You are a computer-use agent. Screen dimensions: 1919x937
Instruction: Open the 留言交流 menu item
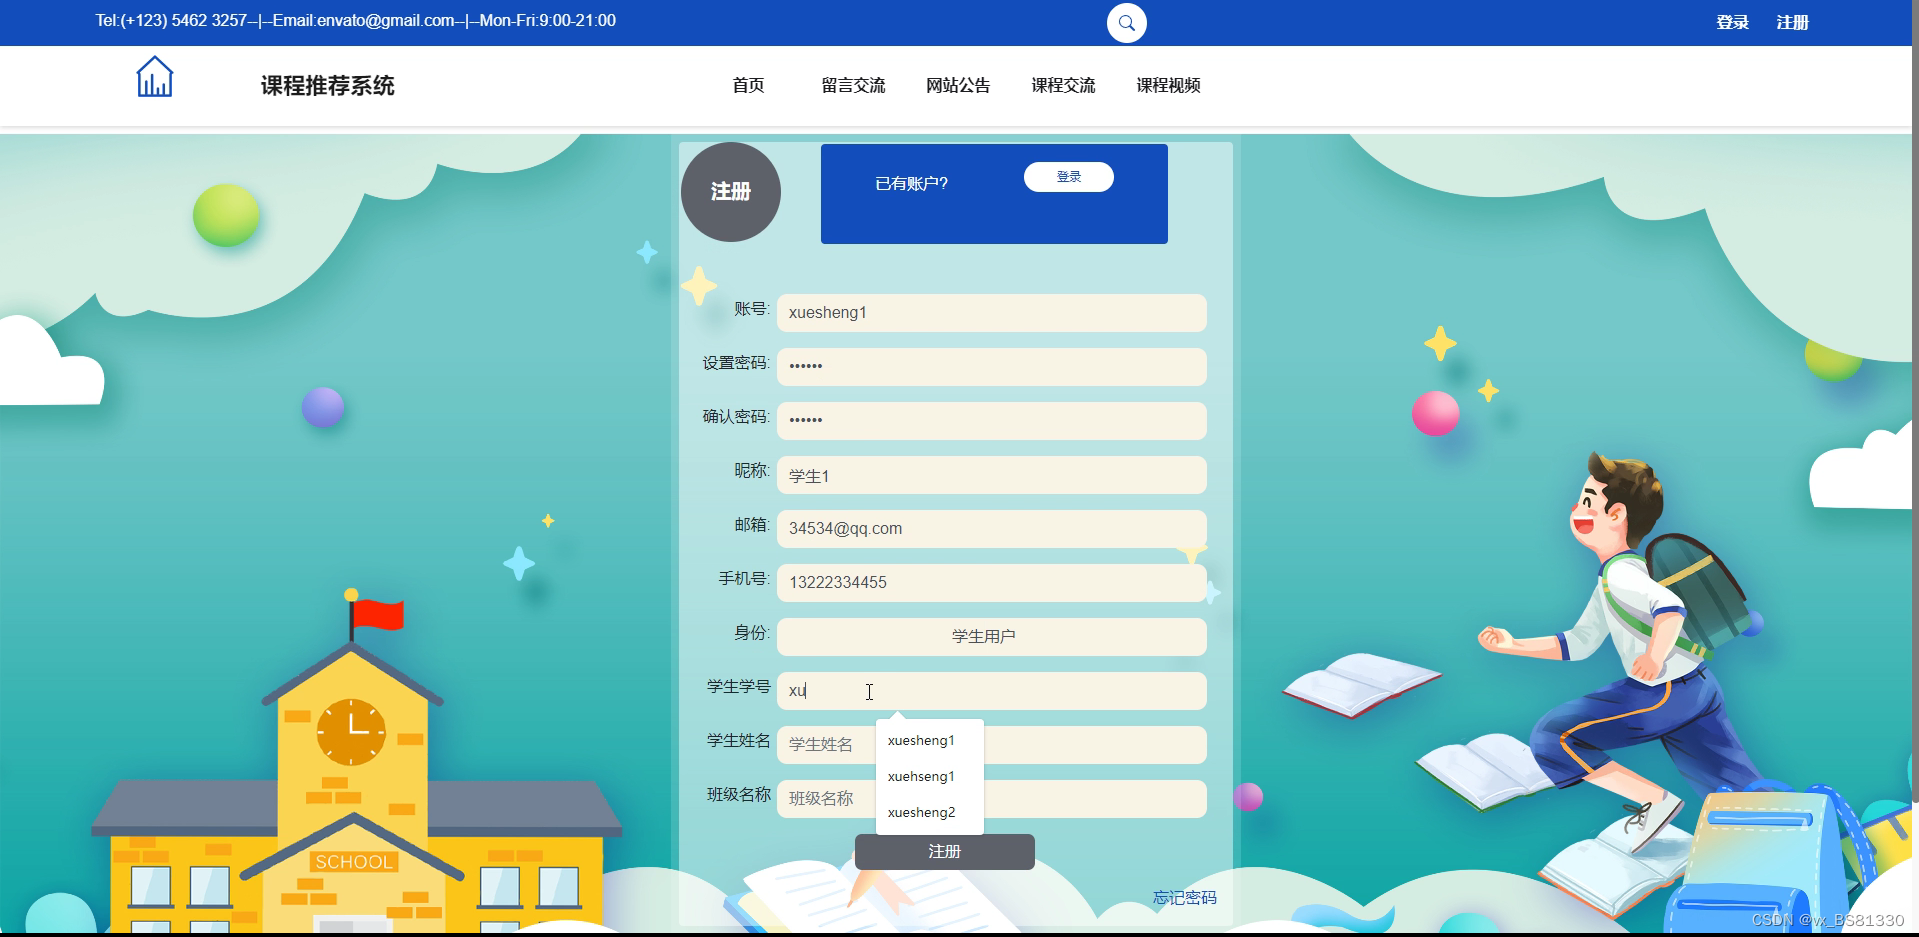pos(853,86)
